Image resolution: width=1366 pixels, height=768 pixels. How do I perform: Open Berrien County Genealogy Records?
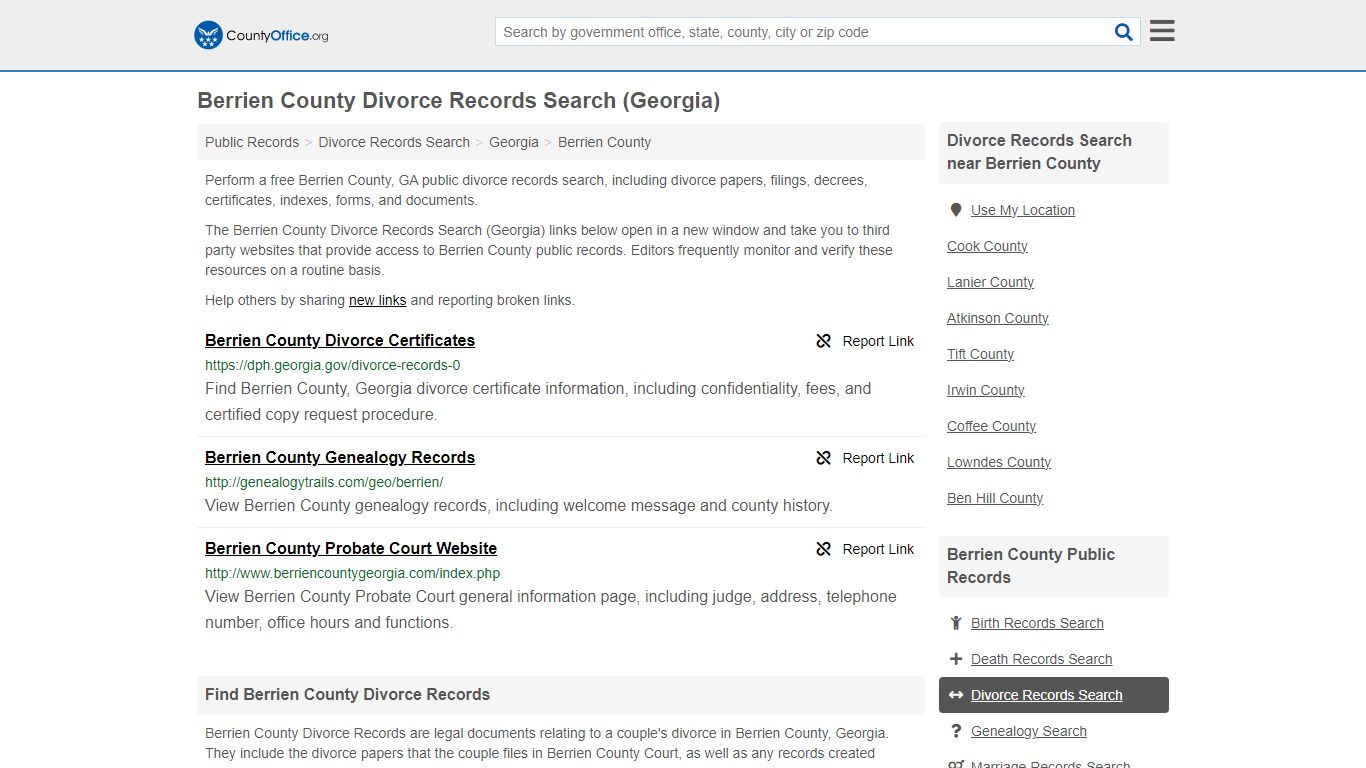[340, 457]
